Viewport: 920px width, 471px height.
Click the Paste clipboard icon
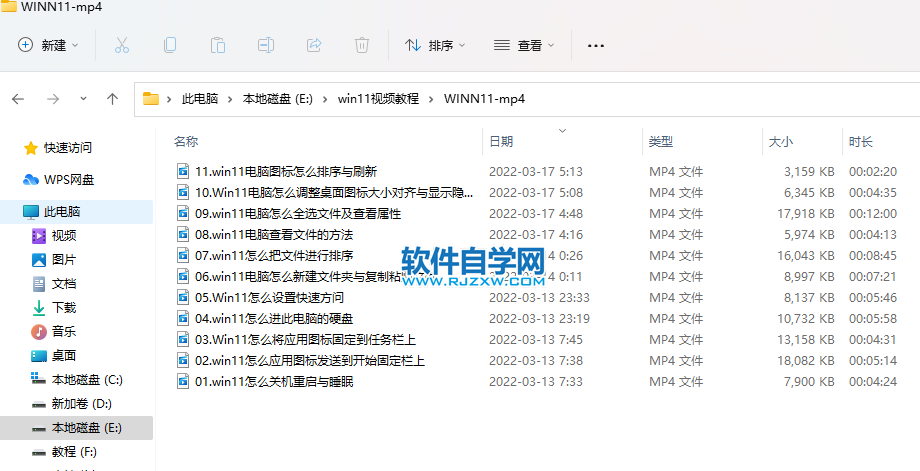click(218, 45)
